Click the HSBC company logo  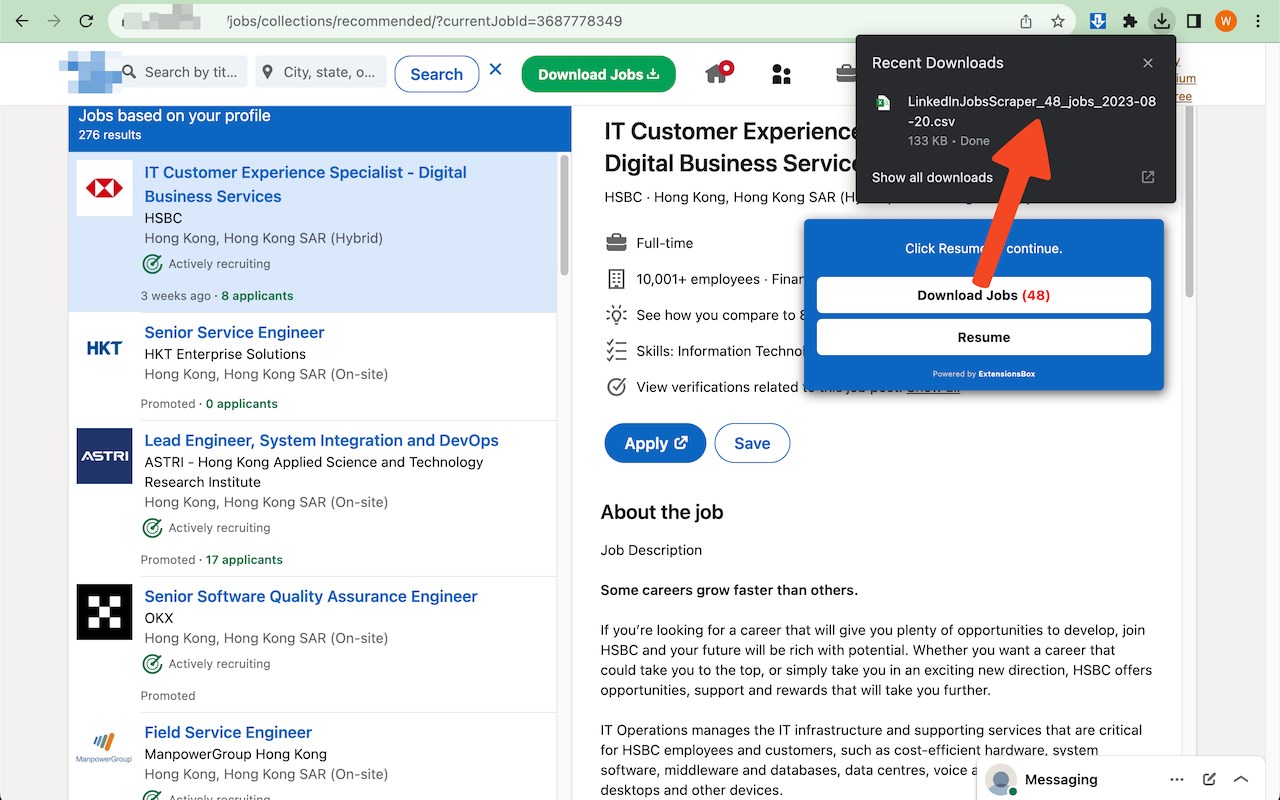pyautogui.click(x=104, y=188)
